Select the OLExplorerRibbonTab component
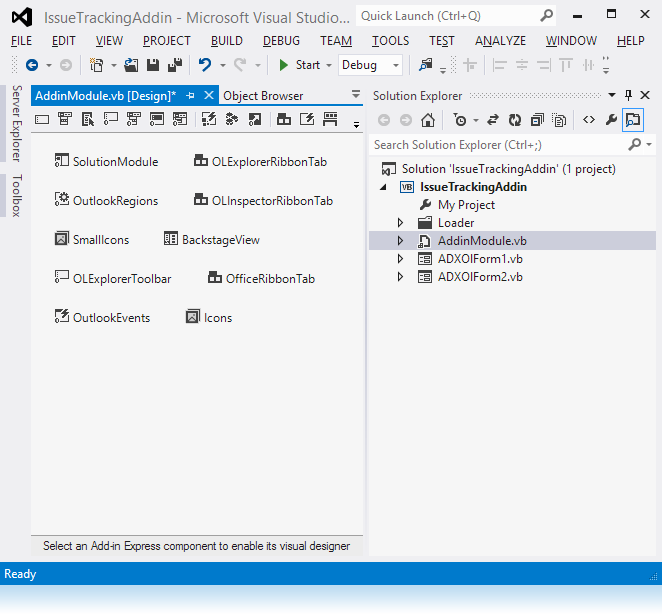Image resolution: width=662 pixels, height=615 pixels. click(x=260, y=162)
